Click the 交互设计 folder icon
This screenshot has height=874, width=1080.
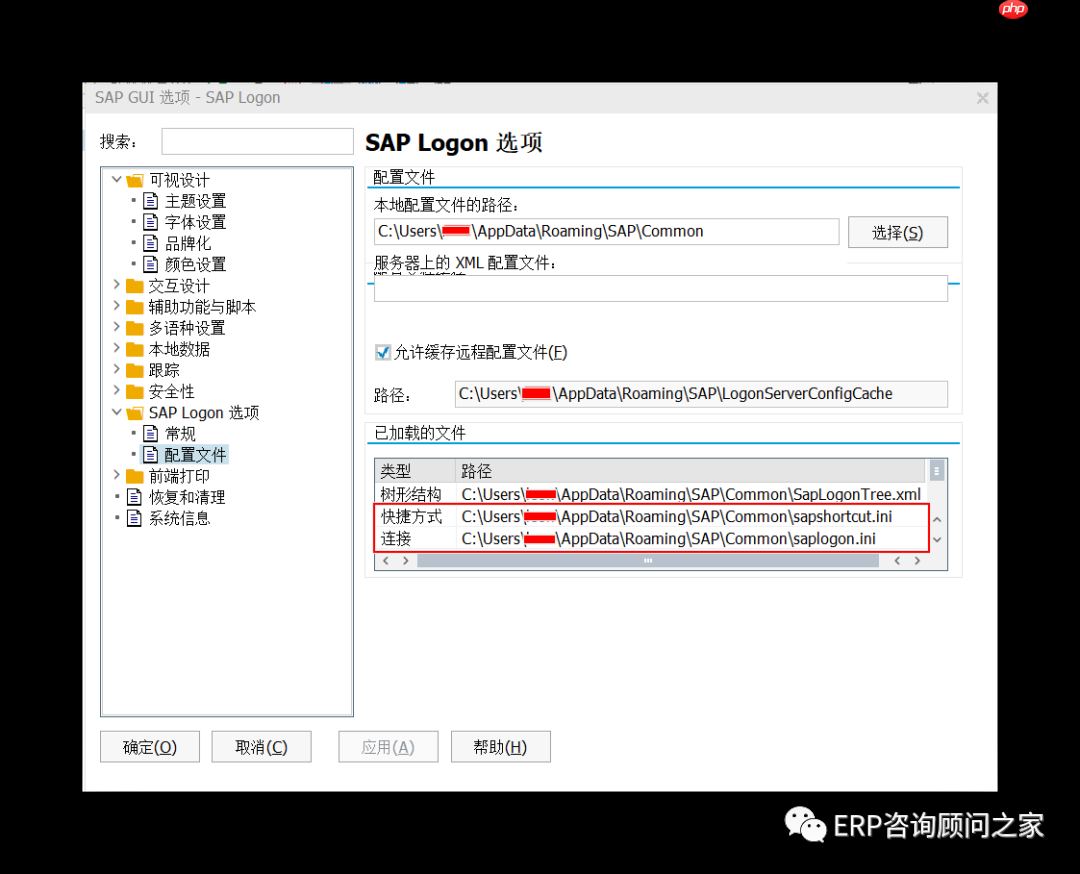134,286
